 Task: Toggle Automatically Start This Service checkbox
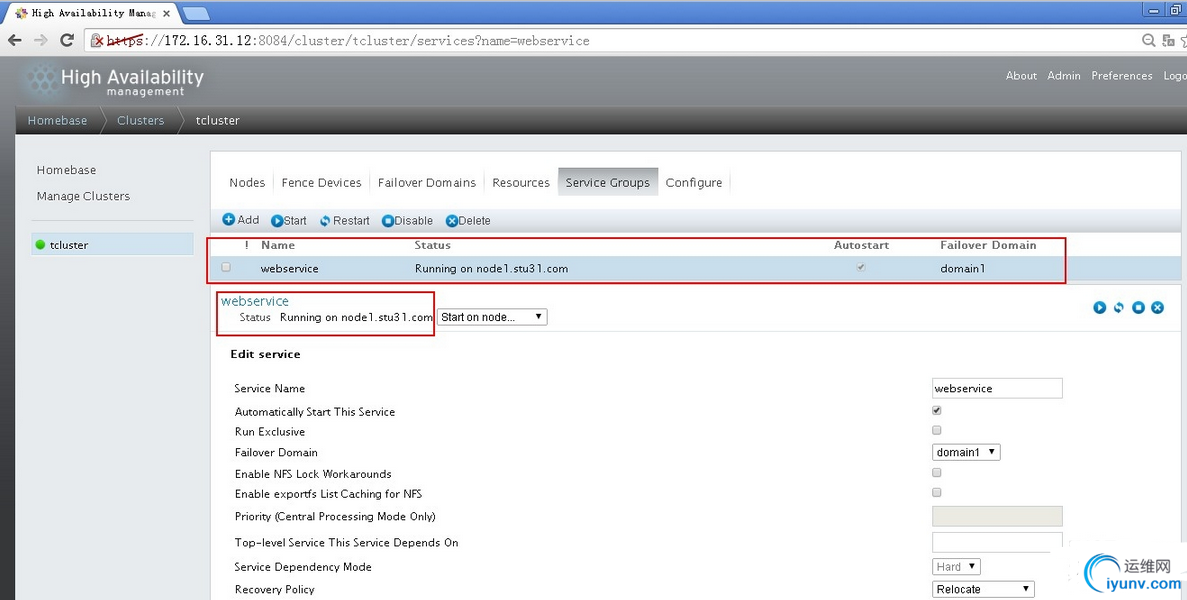click(x=936, y=410)
